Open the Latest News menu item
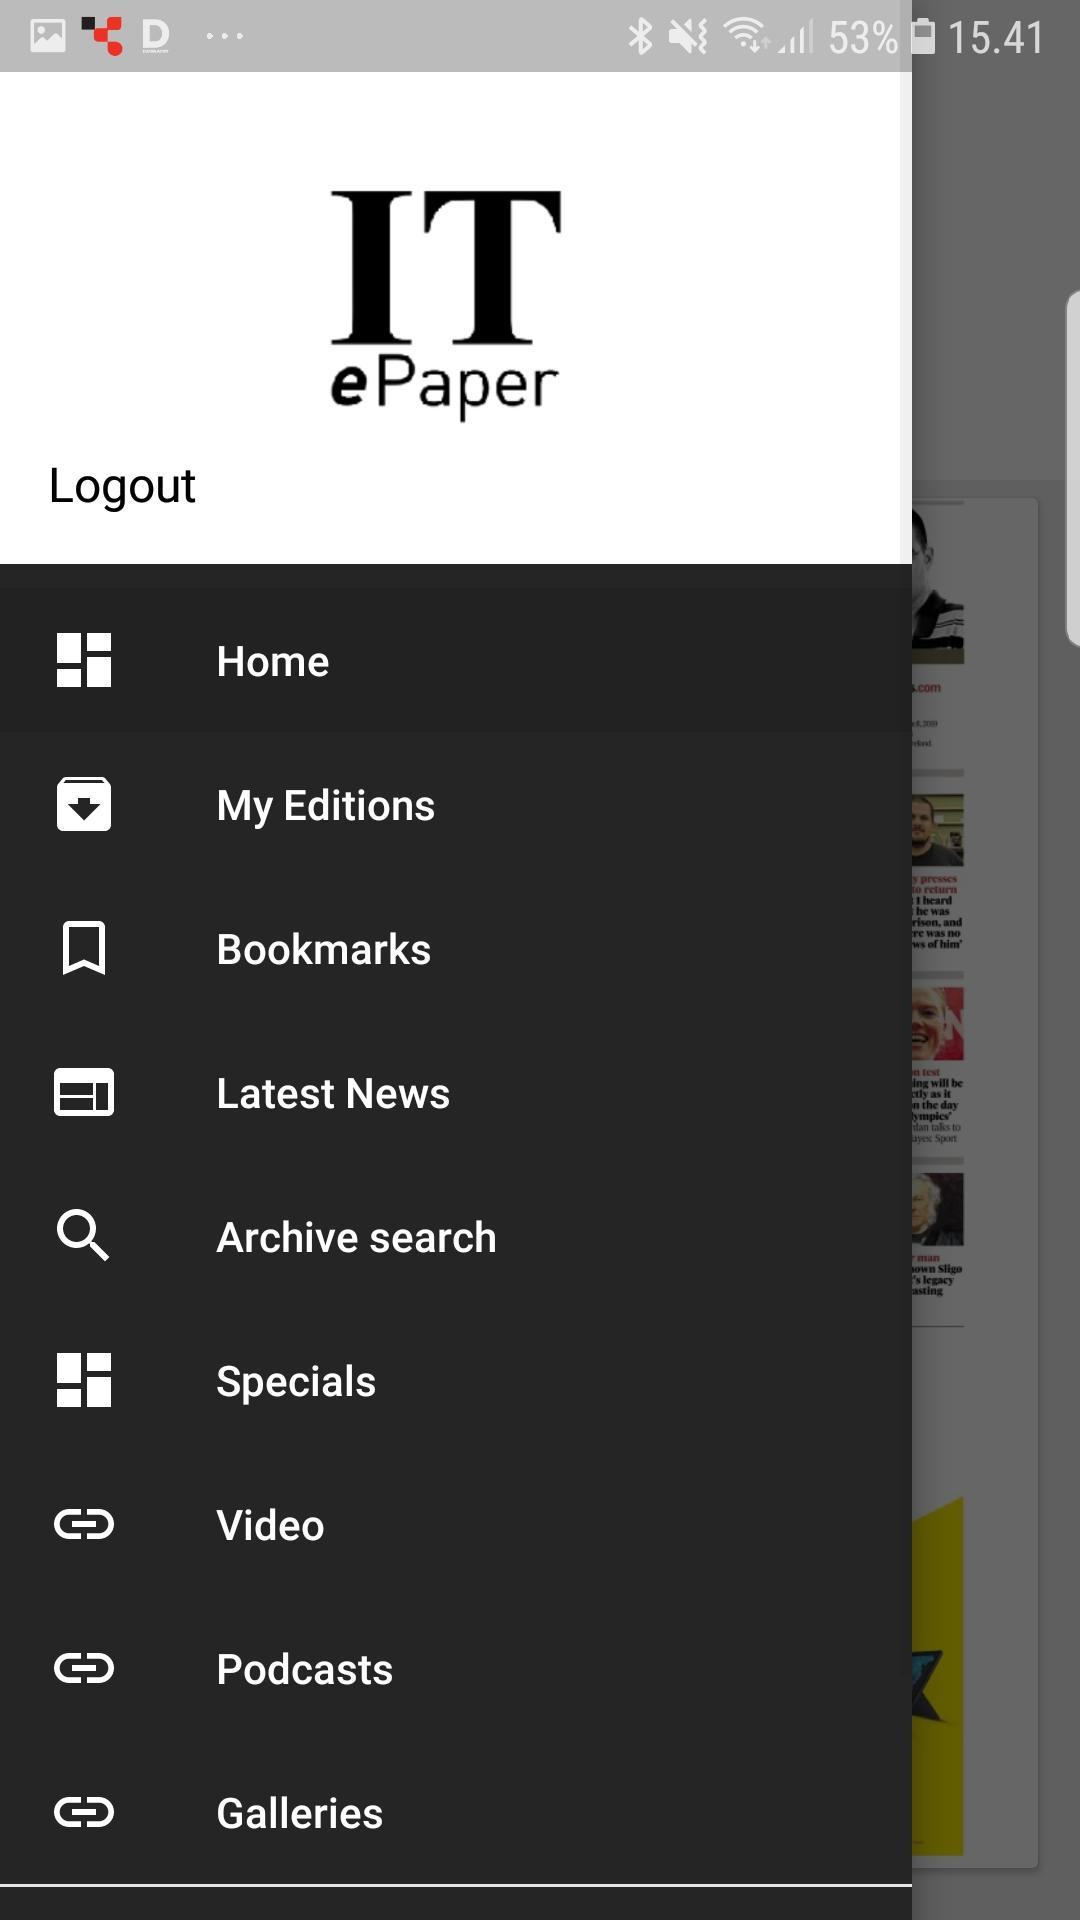Screen dimensions: 1080x1920 tap(456, 1092)
